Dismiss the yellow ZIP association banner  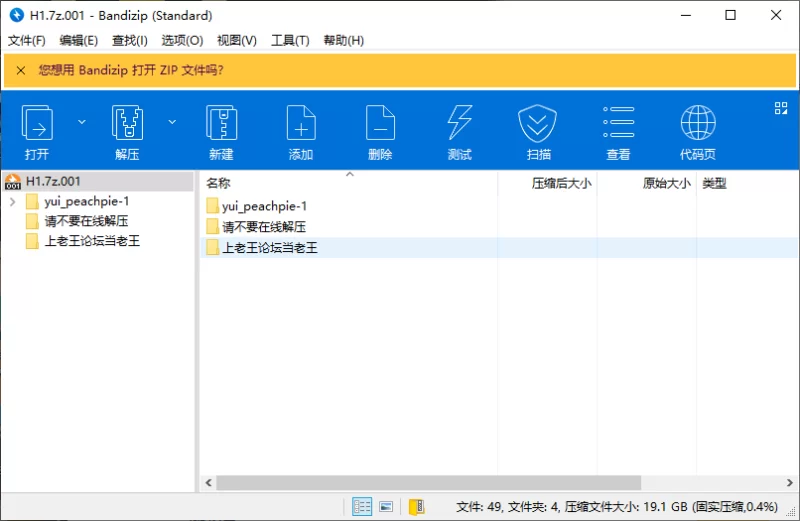coord(20,70)
